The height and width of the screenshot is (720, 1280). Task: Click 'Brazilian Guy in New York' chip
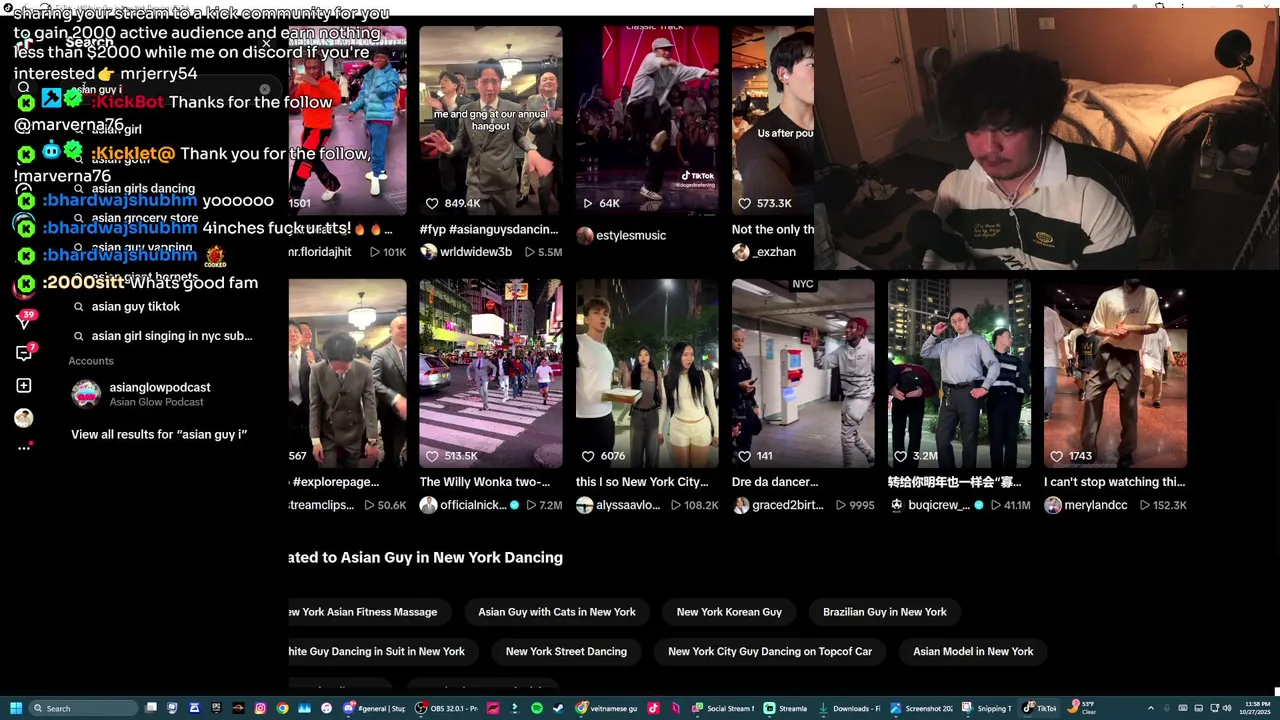coord(885,612)
